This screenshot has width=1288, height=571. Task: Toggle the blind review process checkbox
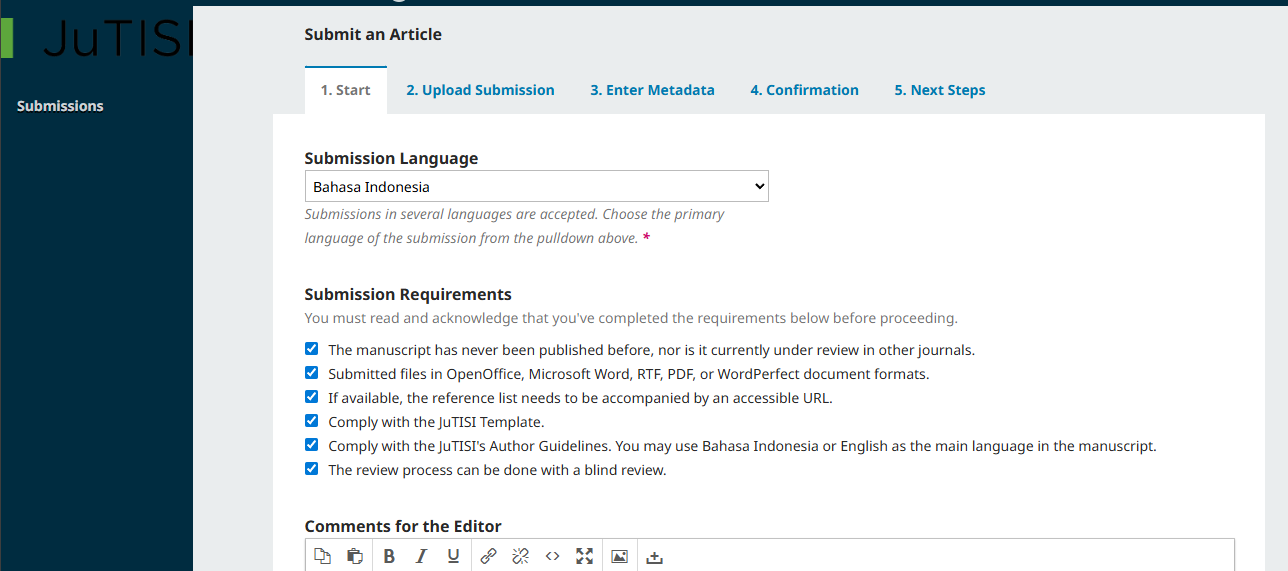pyautogui.click(x=312, y=470)
